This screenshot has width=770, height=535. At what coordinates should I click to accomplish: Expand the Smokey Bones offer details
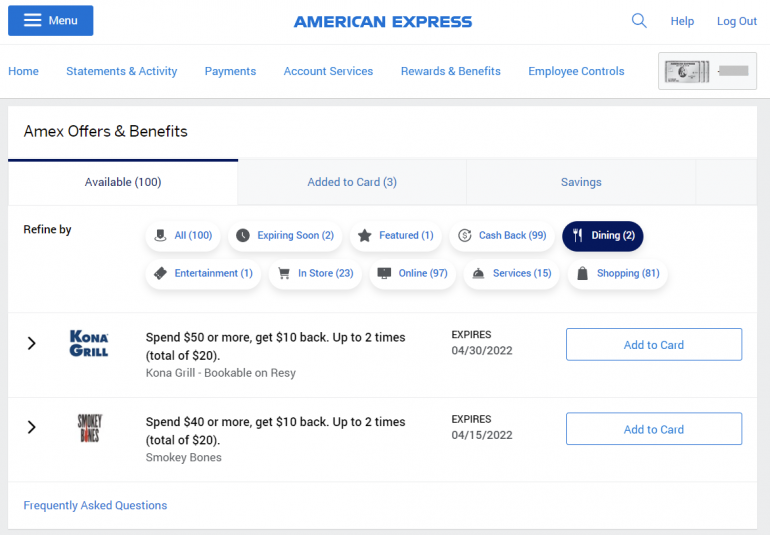point(31,427)
